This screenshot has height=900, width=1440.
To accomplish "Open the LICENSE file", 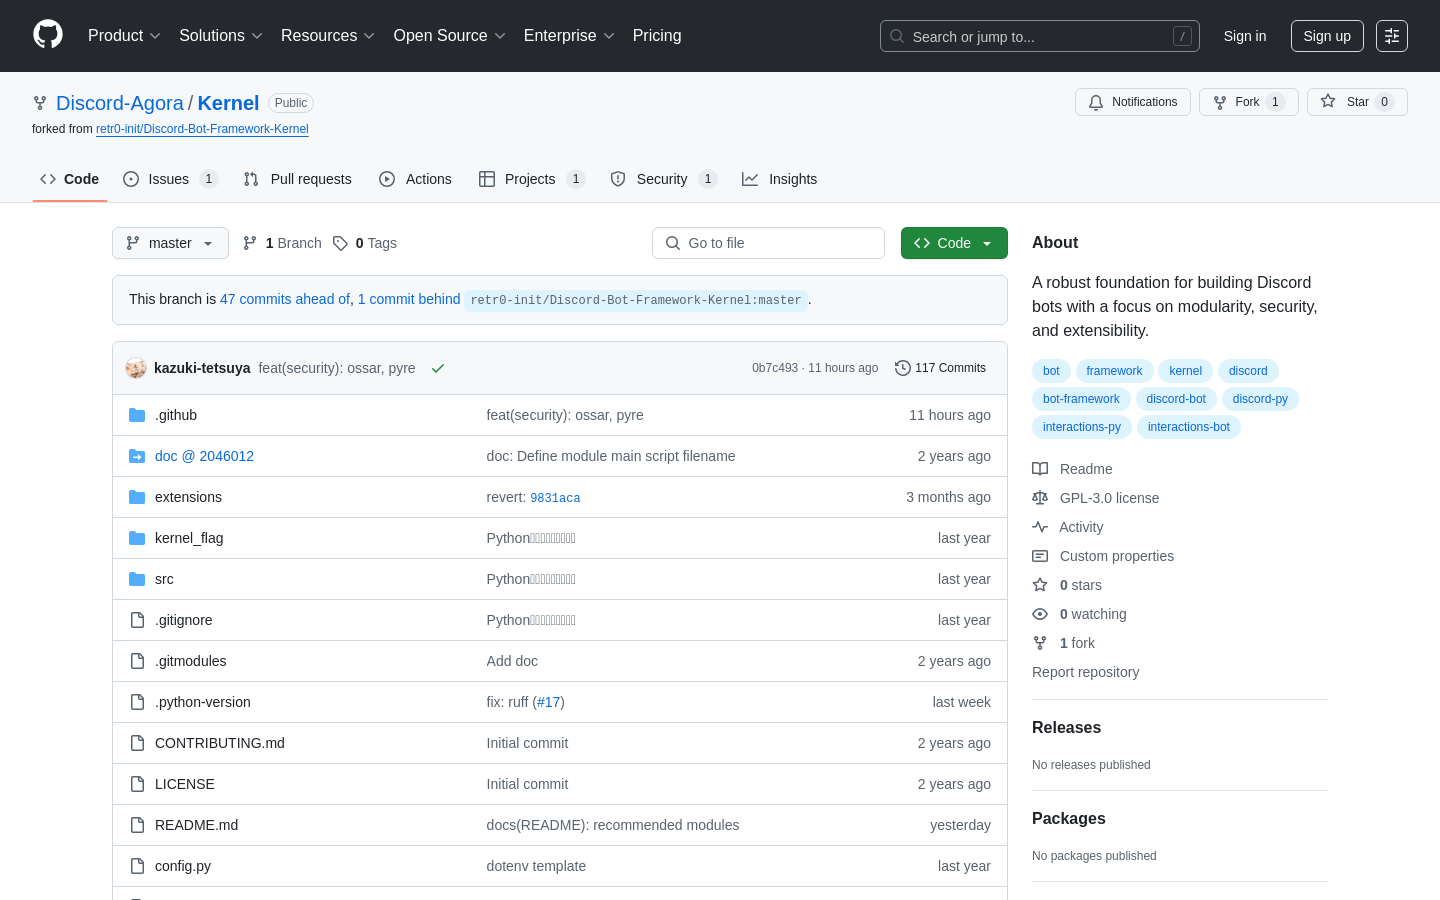I will click(x=185, y=784).
